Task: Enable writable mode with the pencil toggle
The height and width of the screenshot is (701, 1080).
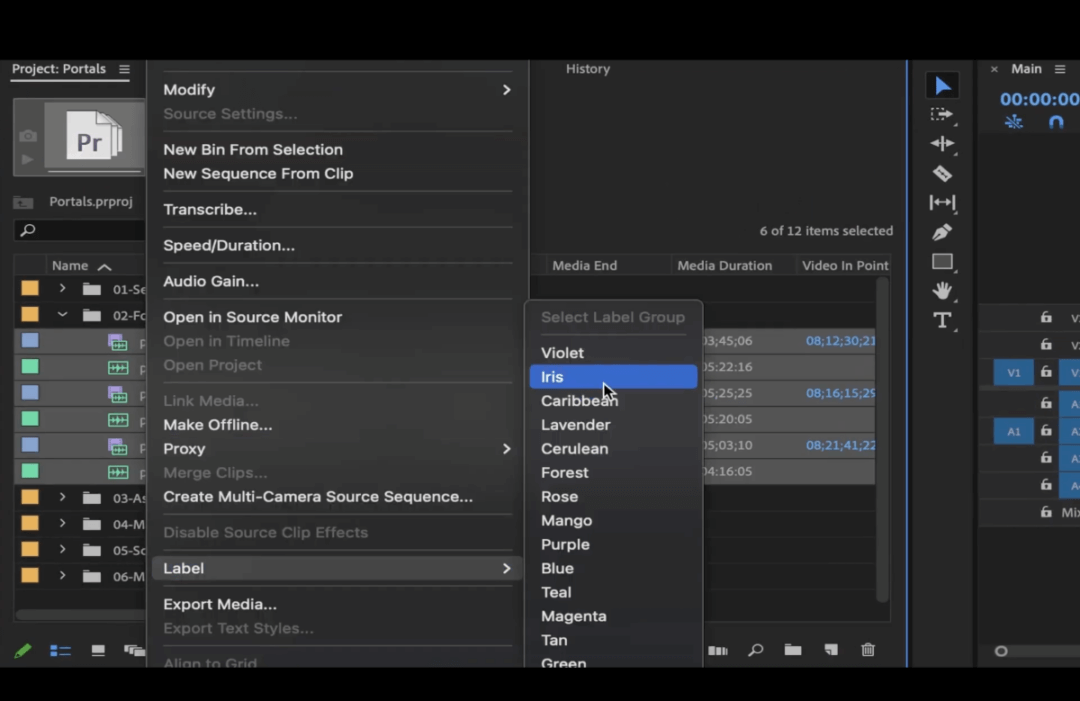Action: pyautogui.click(x=22, y=650)
